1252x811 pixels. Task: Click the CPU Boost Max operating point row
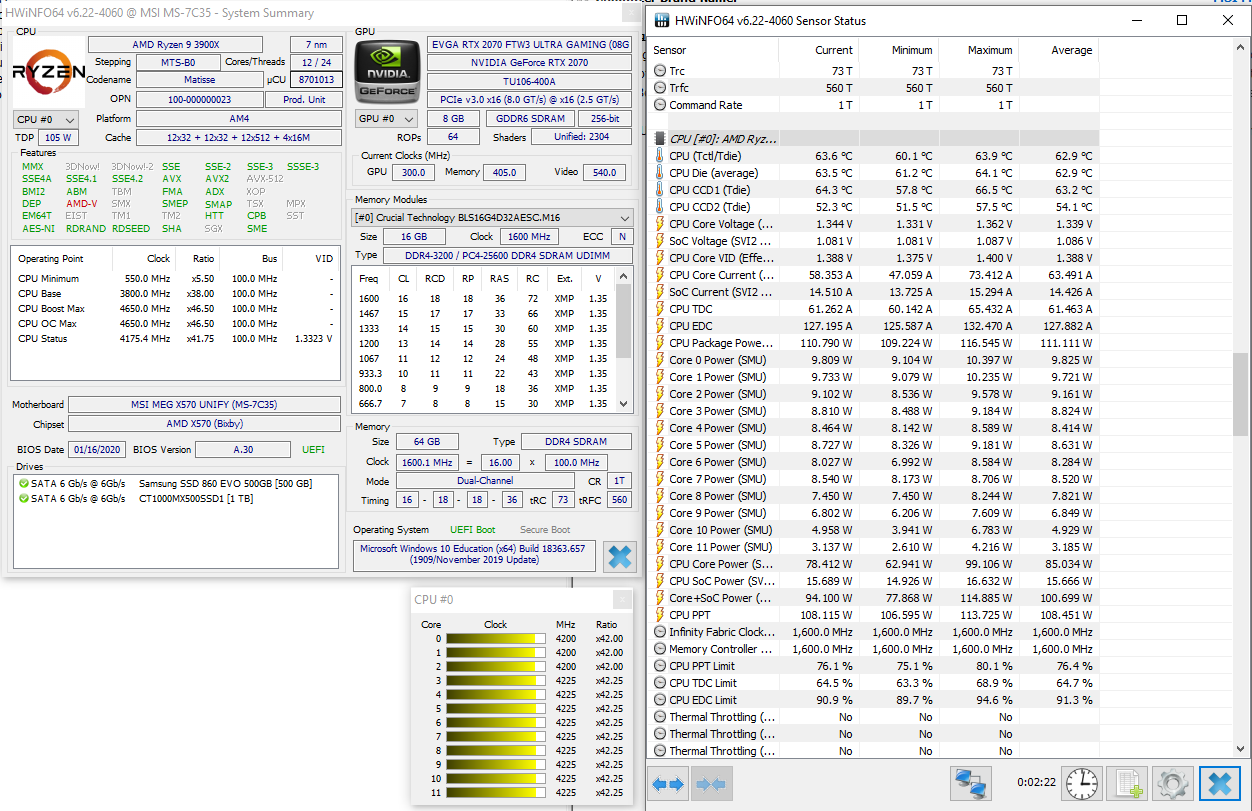coord(175,309)
